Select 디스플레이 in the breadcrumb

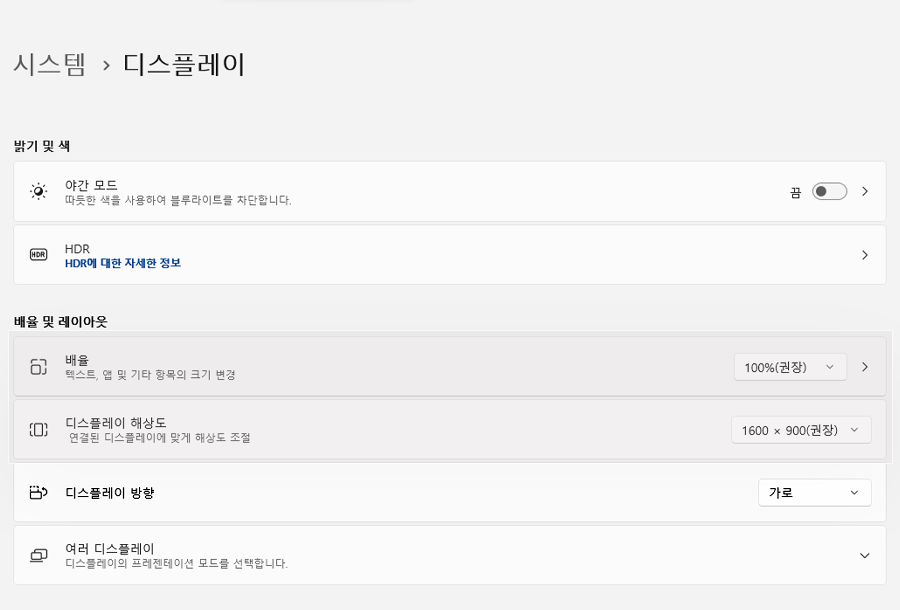coord(185,64)
